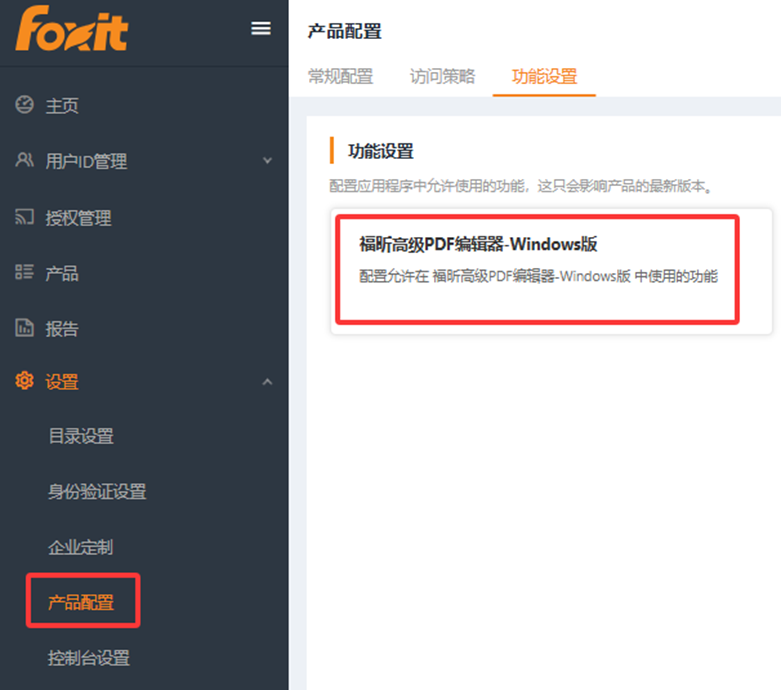Click the Foxit logo
This screenshot has height=690, width=781.
(71, 28)
